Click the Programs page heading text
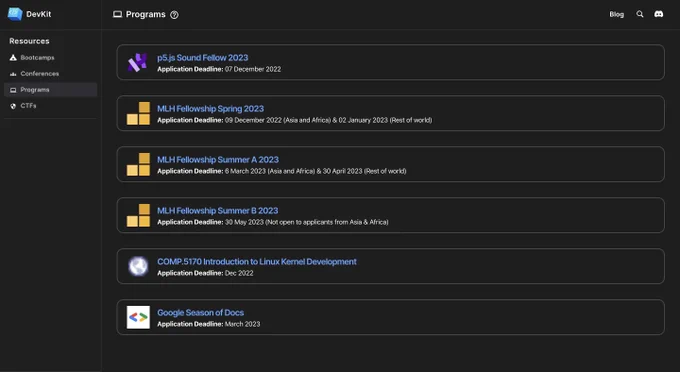Screen dimensions: 680x372 145,14
